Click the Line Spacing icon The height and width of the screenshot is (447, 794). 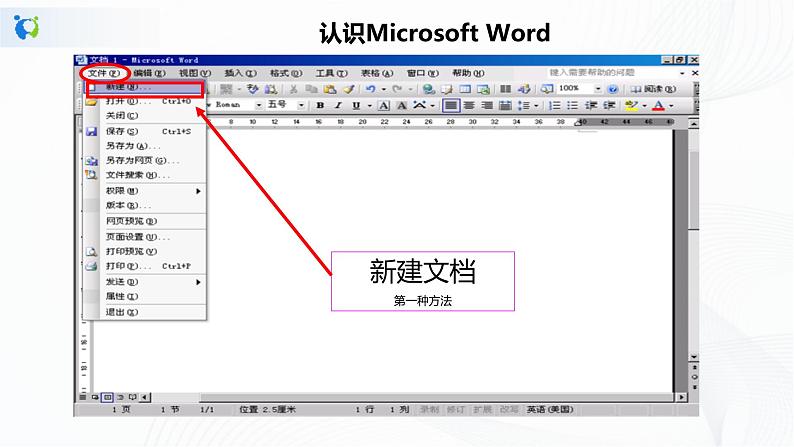(524, 105)
